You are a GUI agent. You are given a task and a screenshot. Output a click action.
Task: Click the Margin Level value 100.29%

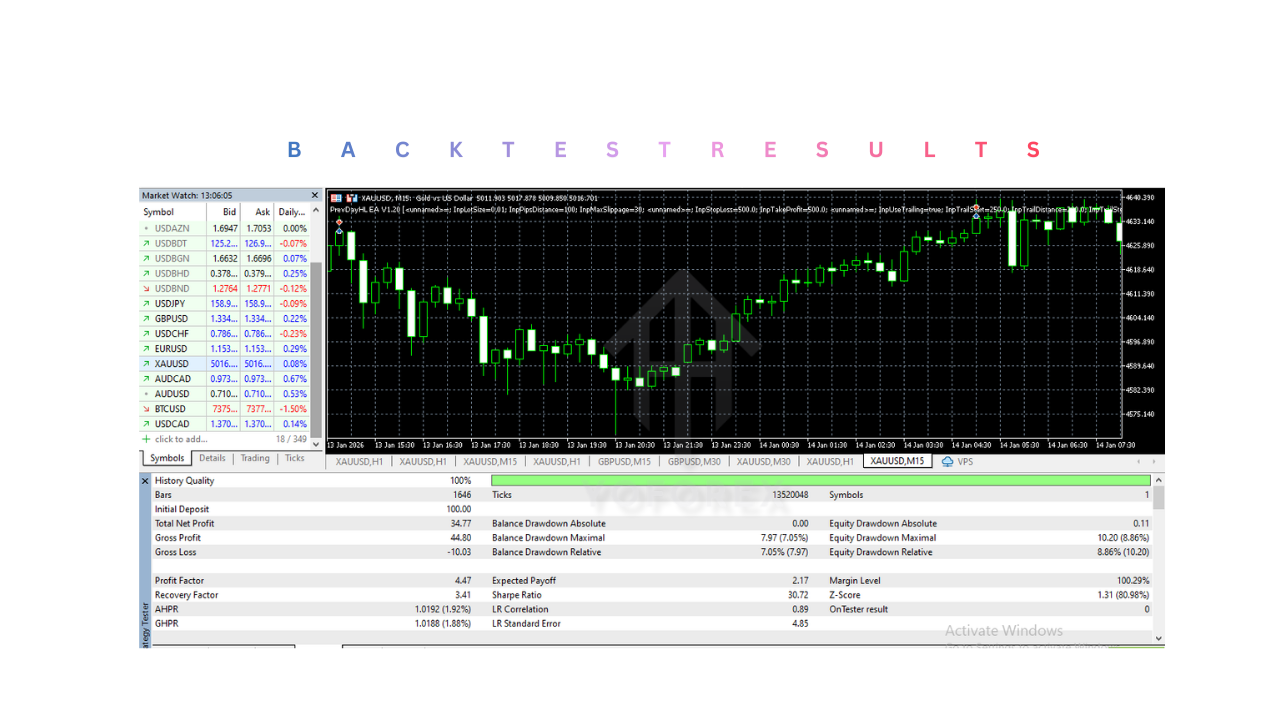click(x=1133, y=581)
